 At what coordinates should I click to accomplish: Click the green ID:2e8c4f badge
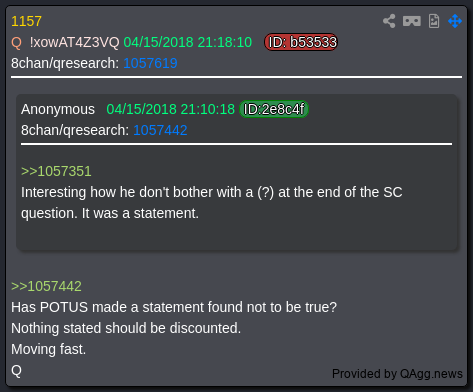pos(274,109)
